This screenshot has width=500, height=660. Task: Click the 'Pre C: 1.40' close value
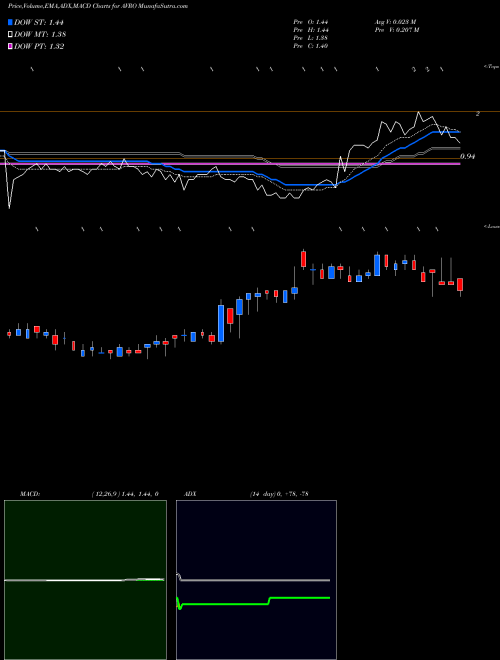pyautogui.click(x=311, y=46)
